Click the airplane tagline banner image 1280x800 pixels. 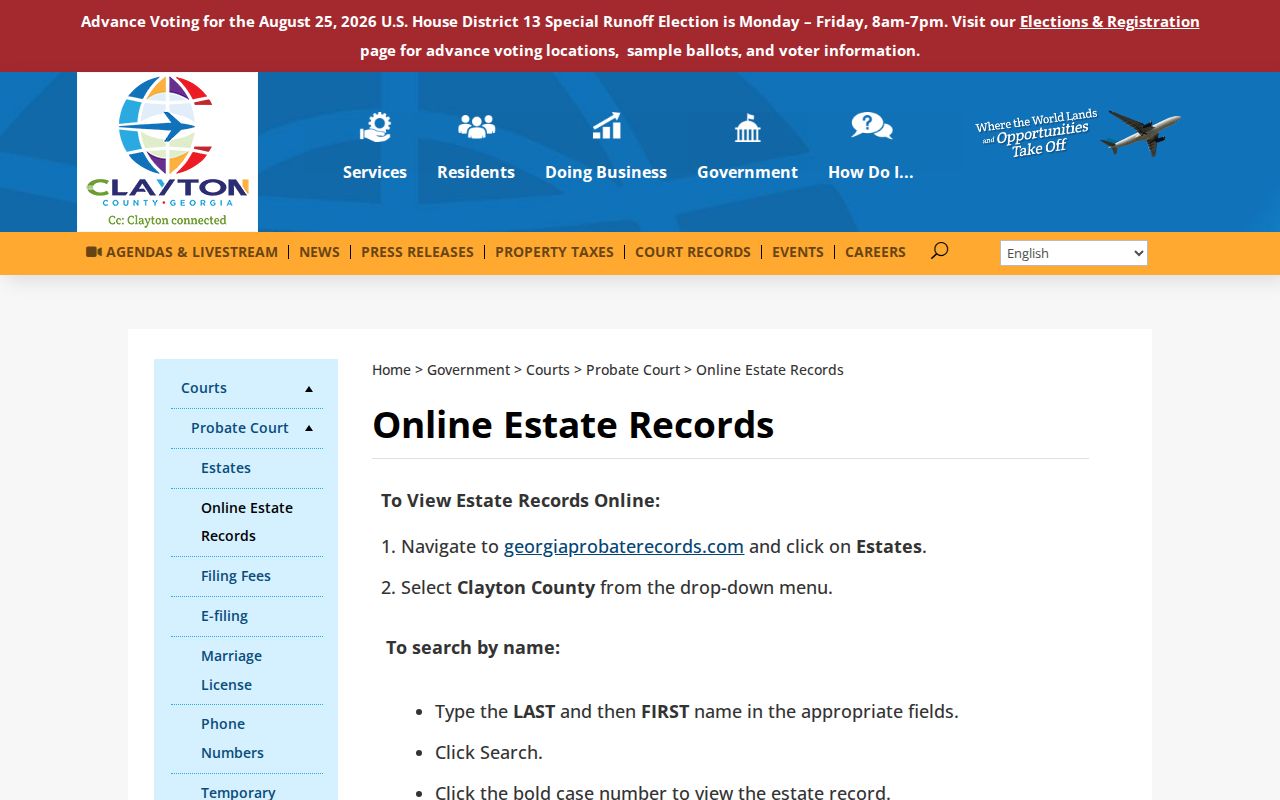pos(1078,133)
